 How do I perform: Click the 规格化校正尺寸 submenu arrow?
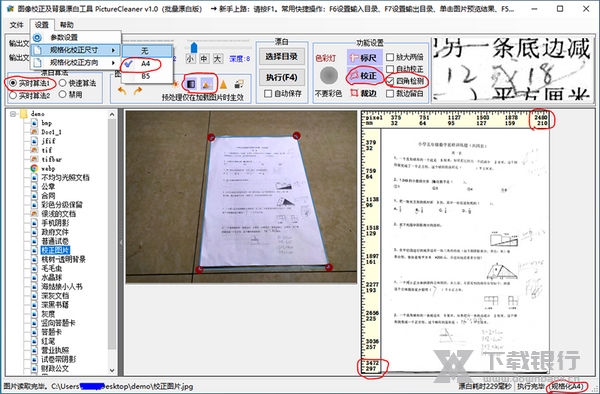coord(113,50)
